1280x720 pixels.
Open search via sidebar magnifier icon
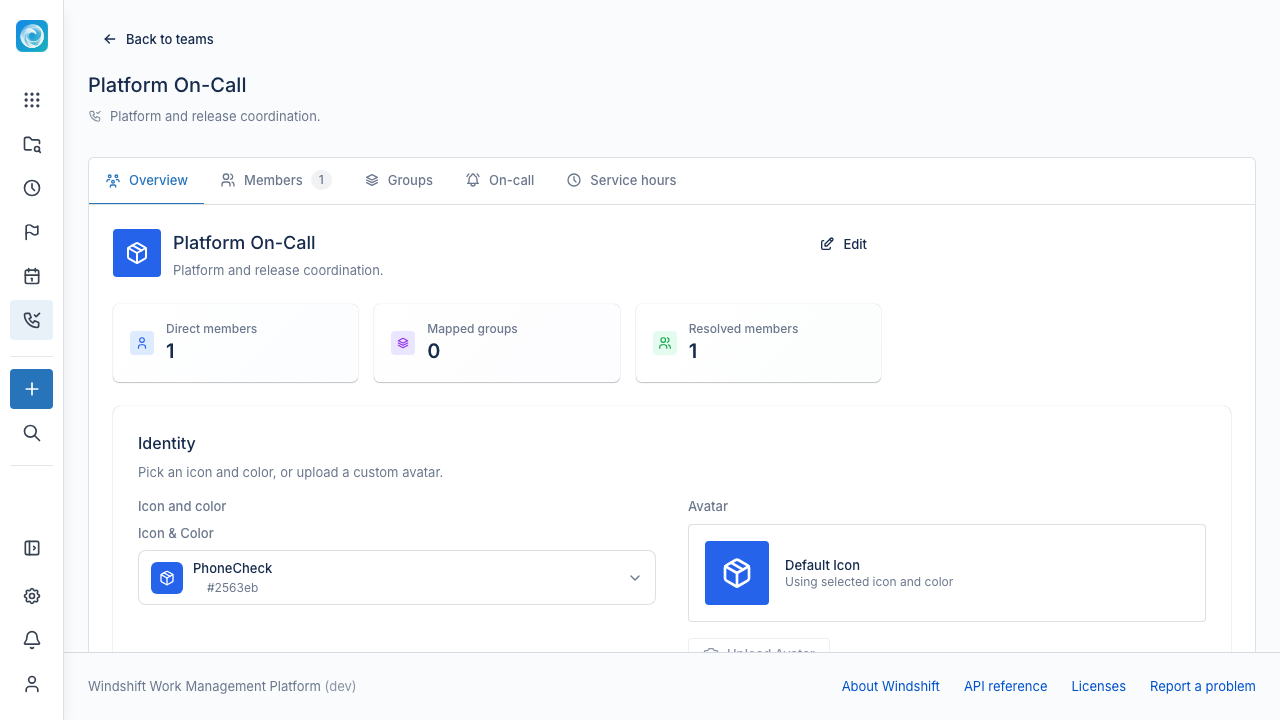tap(32, 433)
